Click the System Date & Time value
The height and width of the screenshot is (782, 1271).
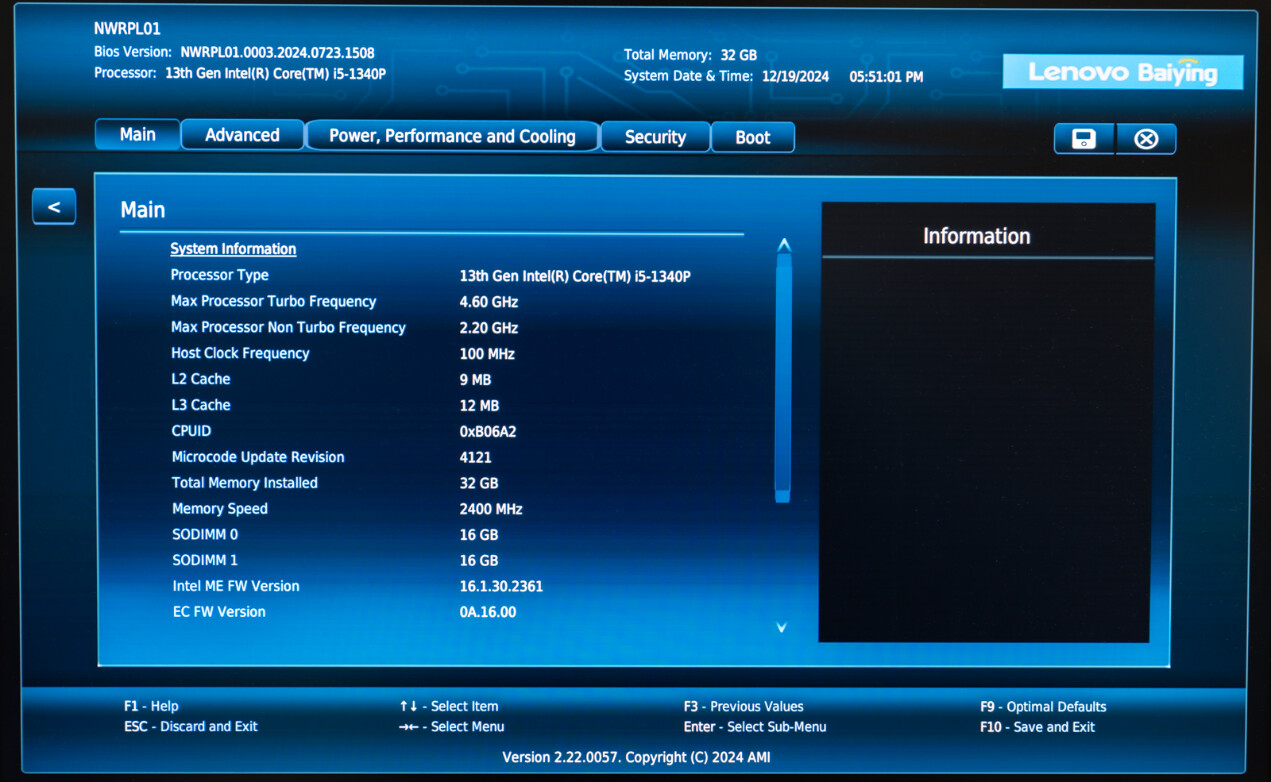(842, 76)
